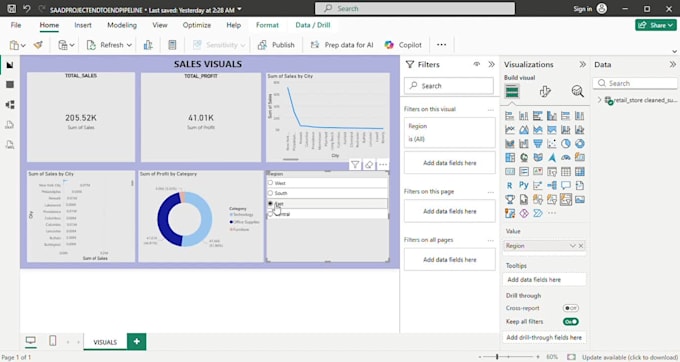
Task: Select the East region option
Action: pyautogui.click(x=327, y=203)
